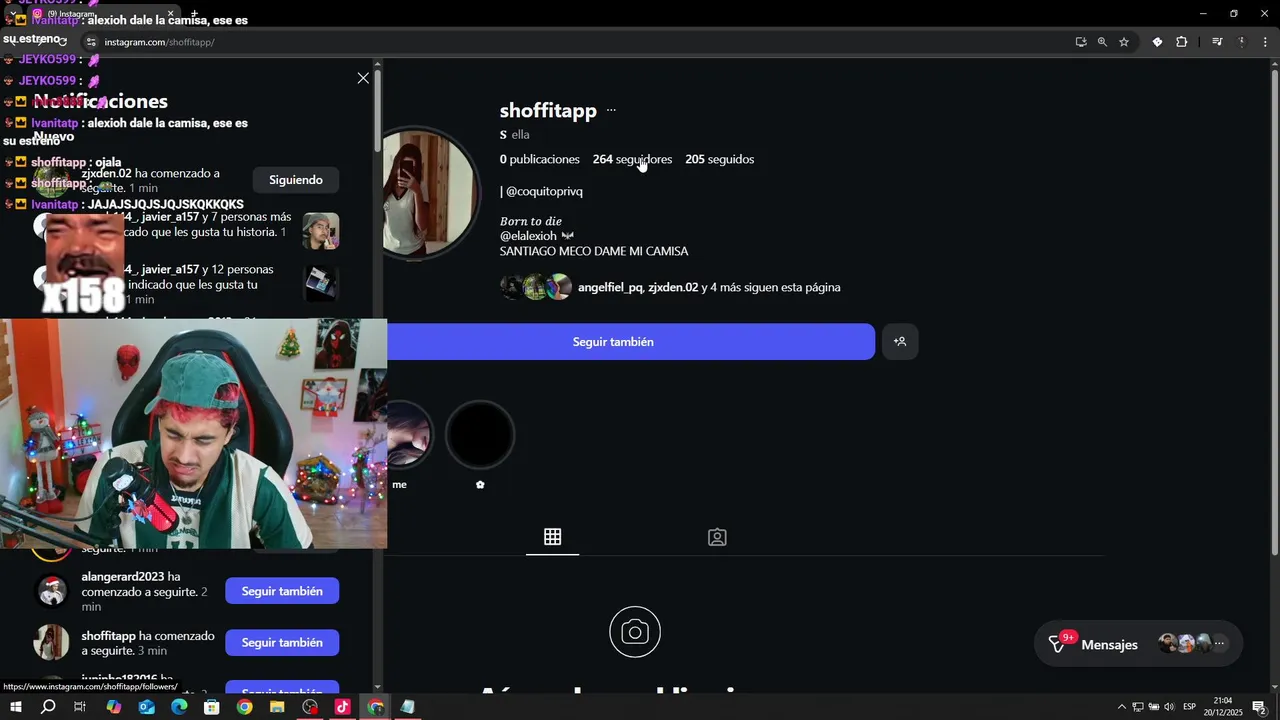Click 'SANTIAGO MECO DAME MI CAMISA' bio line

tap(594, 251)
